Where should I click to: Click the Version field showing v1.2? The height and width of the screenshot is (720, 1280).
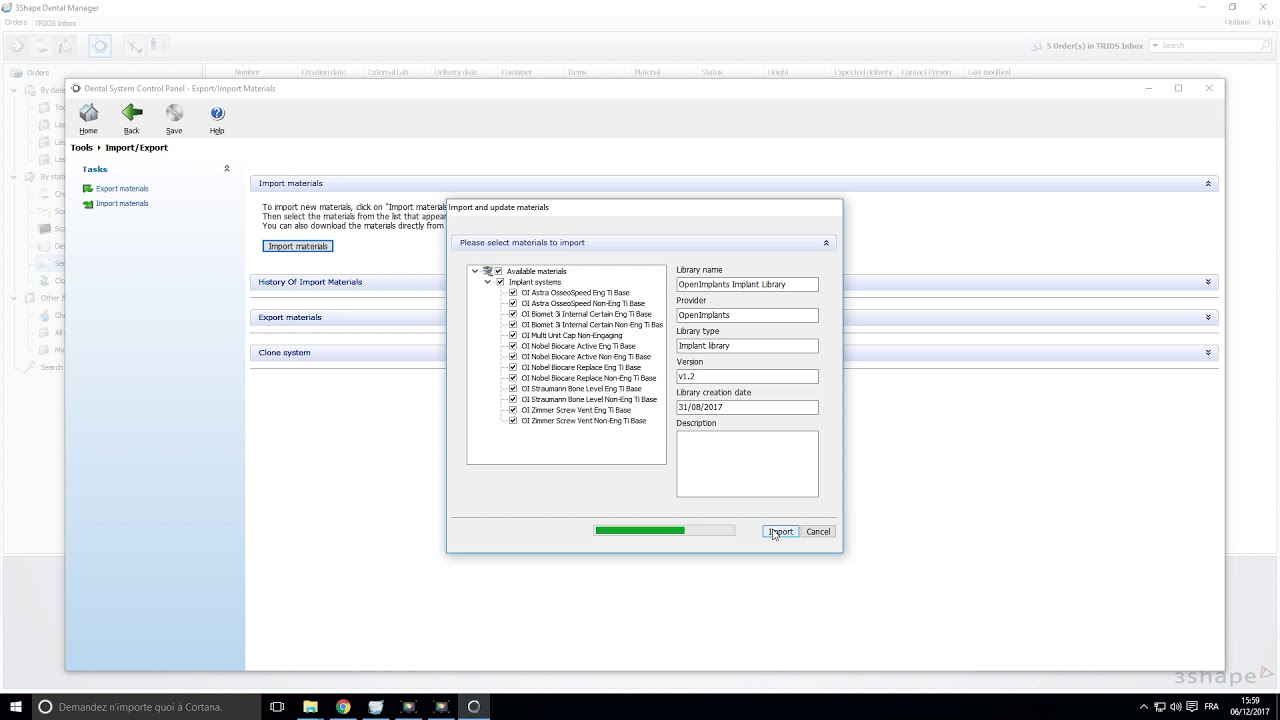747,377
